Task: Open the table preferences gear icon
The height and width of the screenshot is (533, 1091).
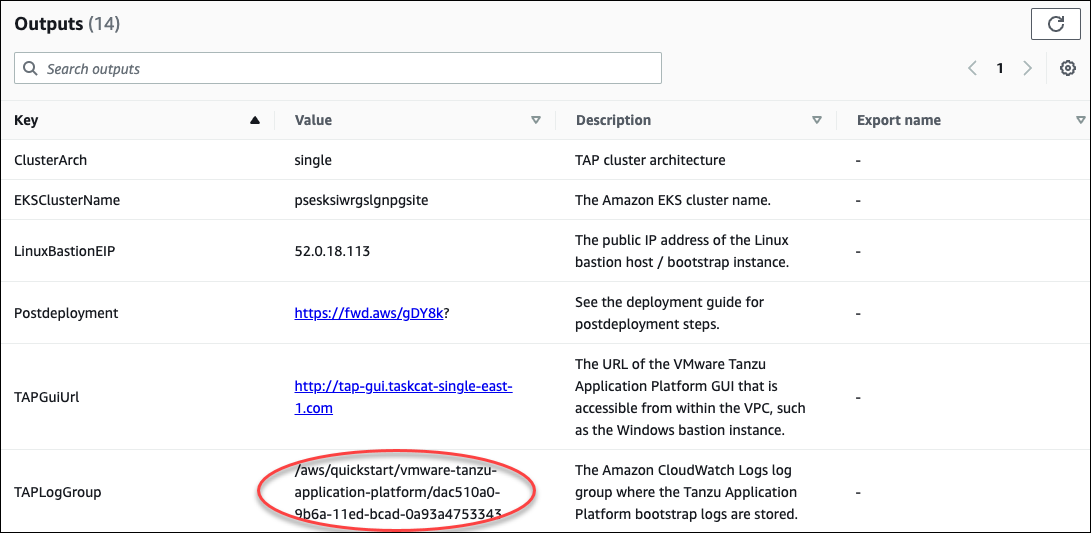Action: (x=1067, y=68)
